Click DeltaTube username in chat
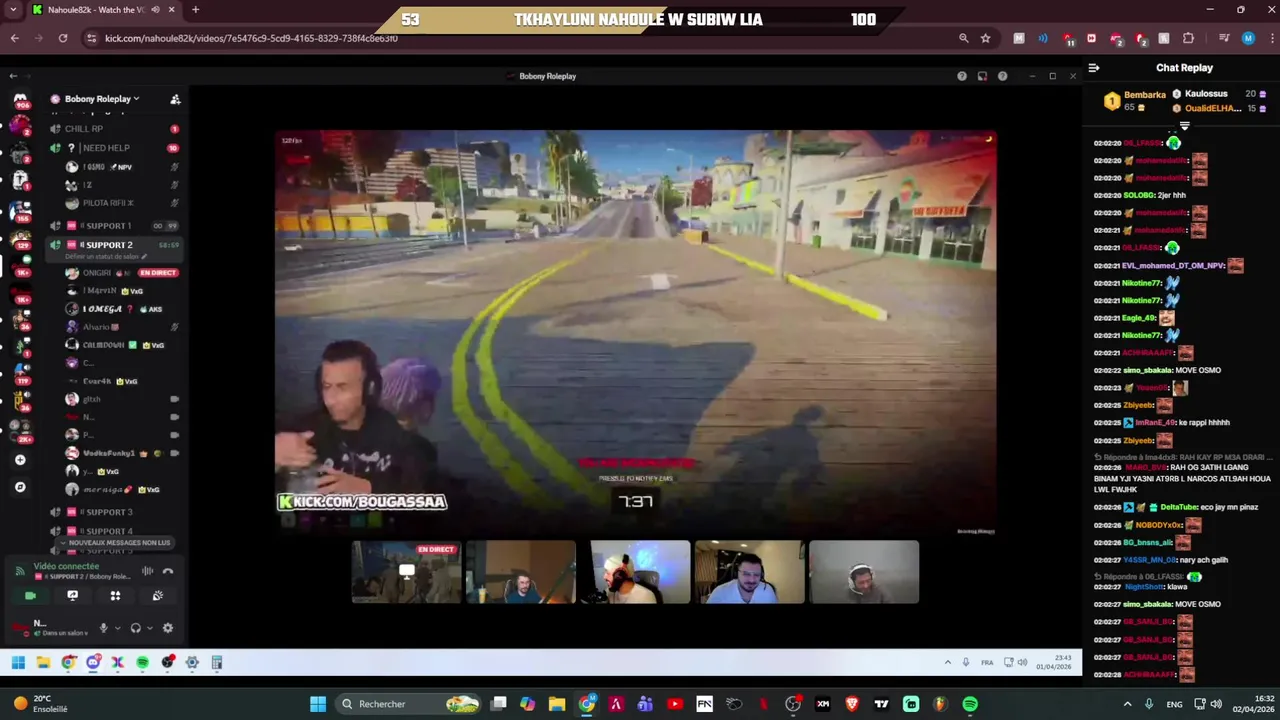 [x=1179, y=507]
